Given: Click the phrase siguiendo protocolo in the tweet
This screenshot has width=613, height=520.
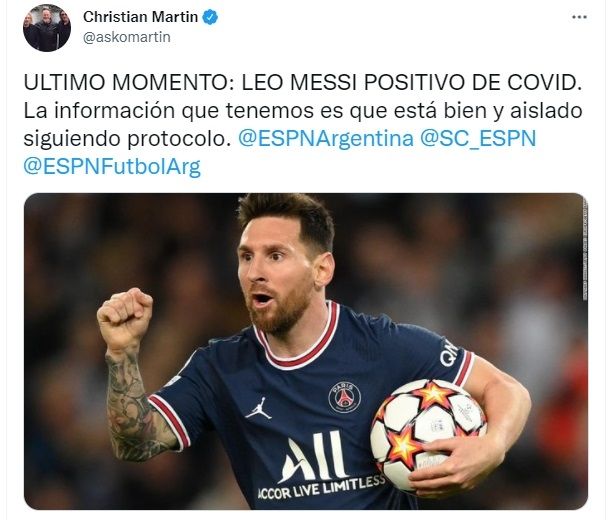Looking at the screenshot, I should [127, 139].
